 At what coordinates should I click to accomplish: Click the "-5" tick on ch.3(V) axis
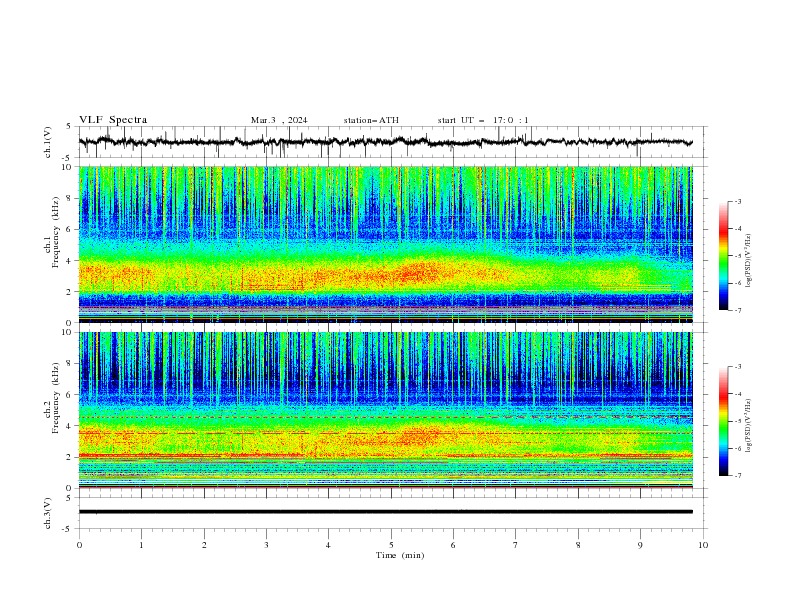click(x=67, y=529)
